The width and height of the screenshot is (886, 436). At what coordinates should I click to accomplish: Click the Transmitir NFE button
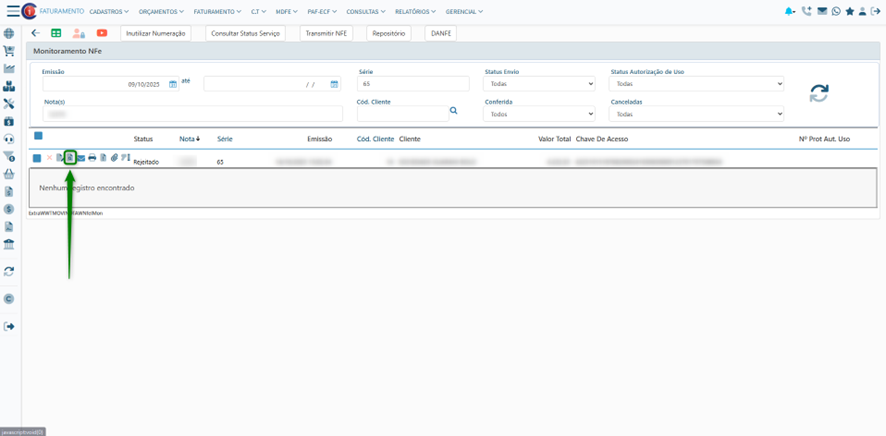tap(326, 33)
